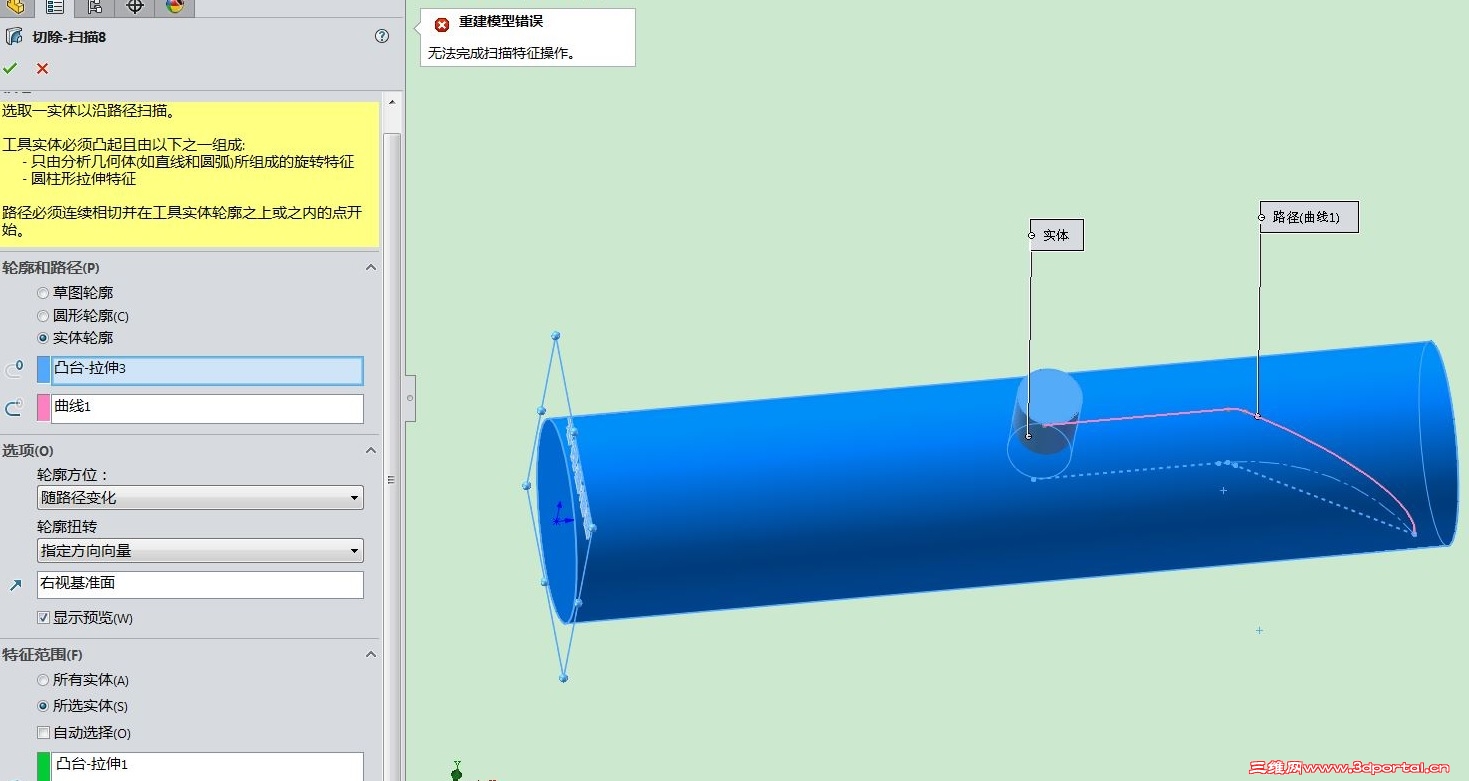The image size is (1469, 781).
Task: Open the ConfigurationManager tab
Action: point(95,7)
